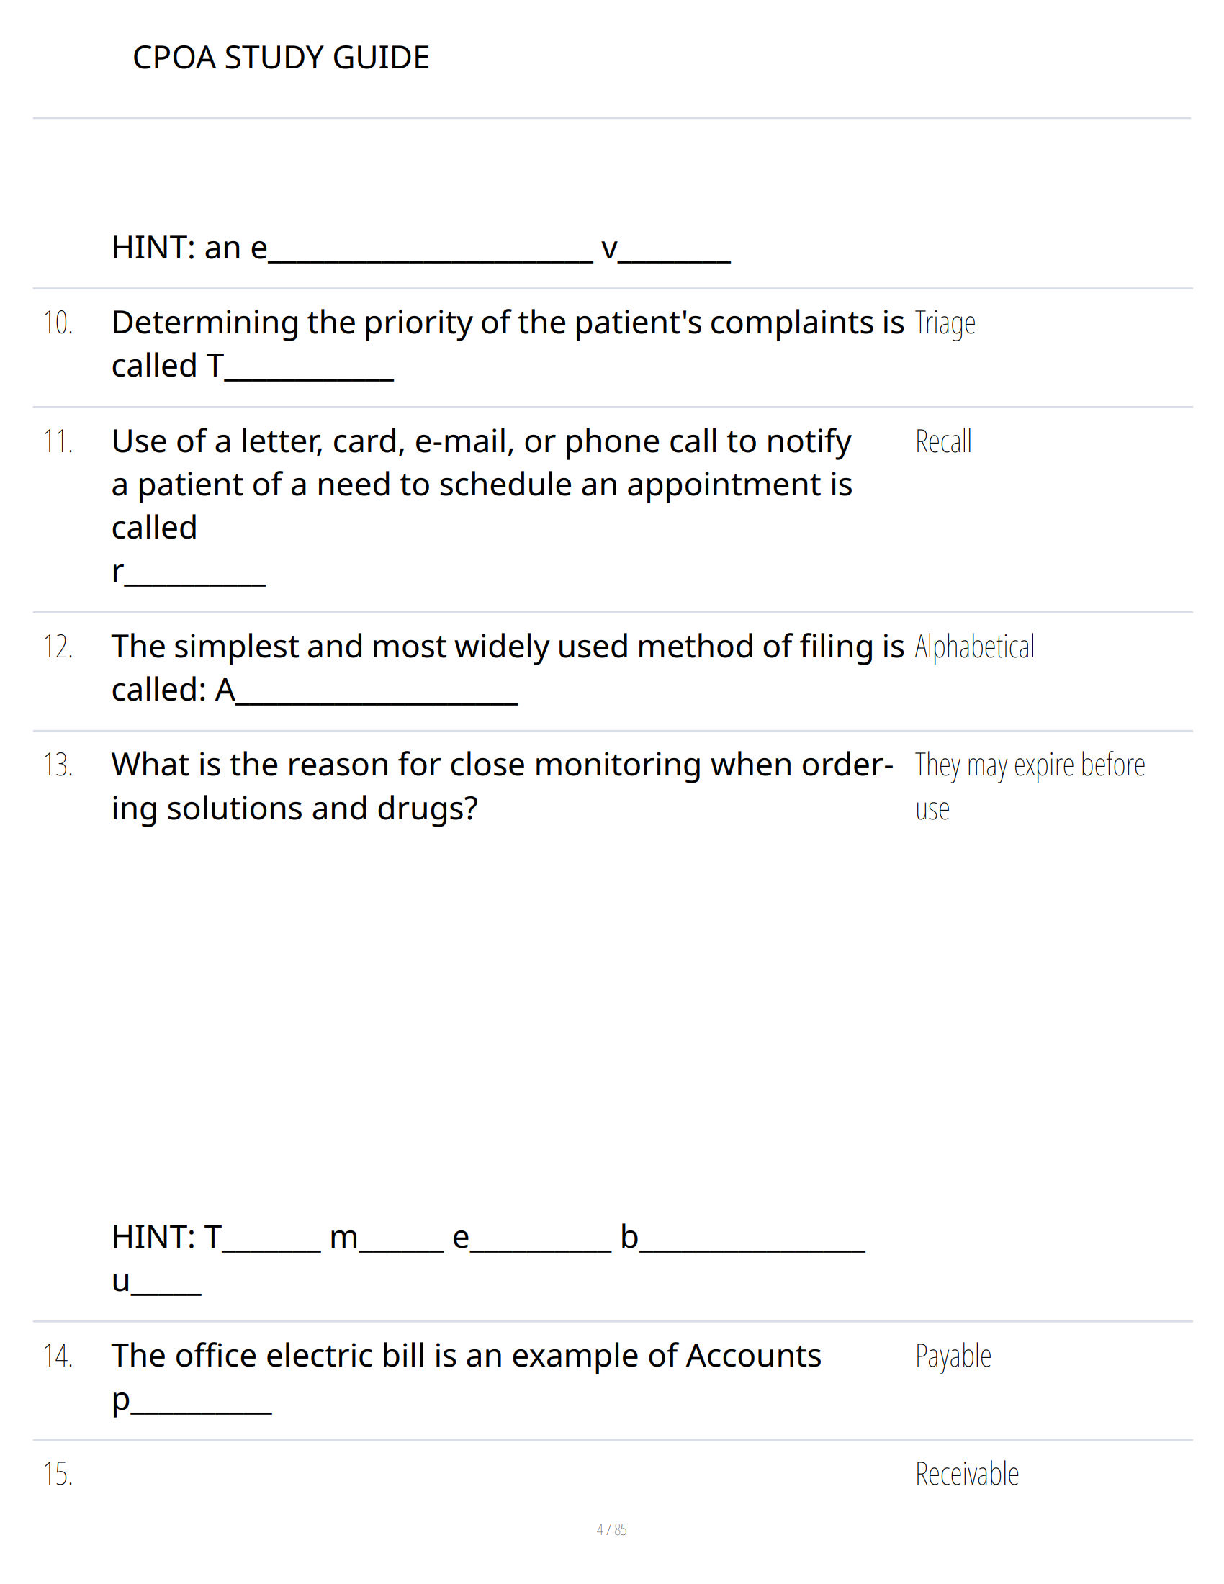The height and width of the screenshot is (1584, 1224).
Task: Click the blank after 'called: A'
Action: pyautogui.click(x=377, y=702)
